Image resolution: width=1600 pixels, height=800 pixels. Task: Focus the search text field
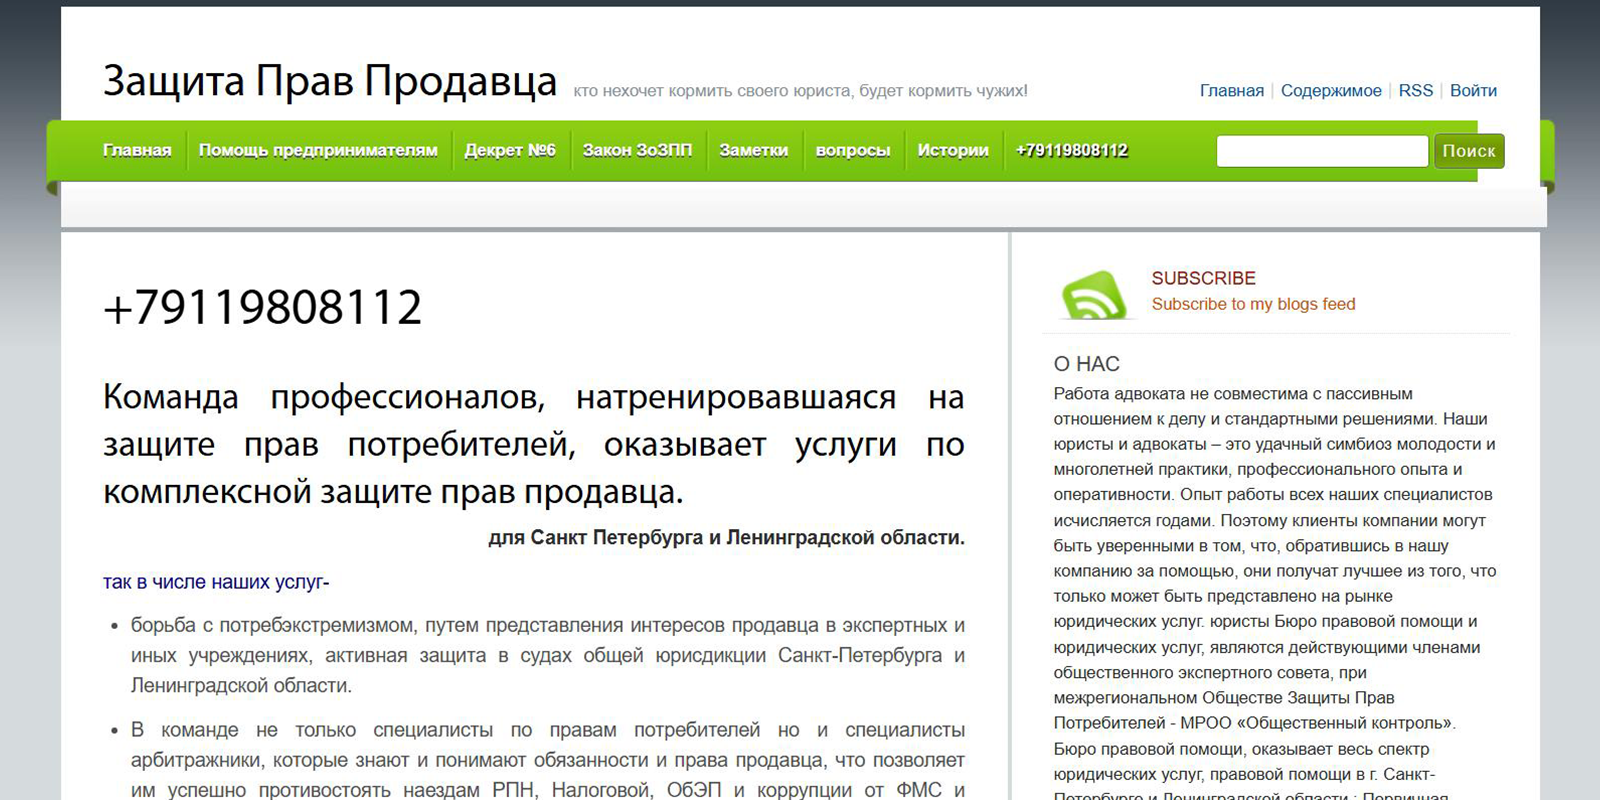click(1321, 151)
